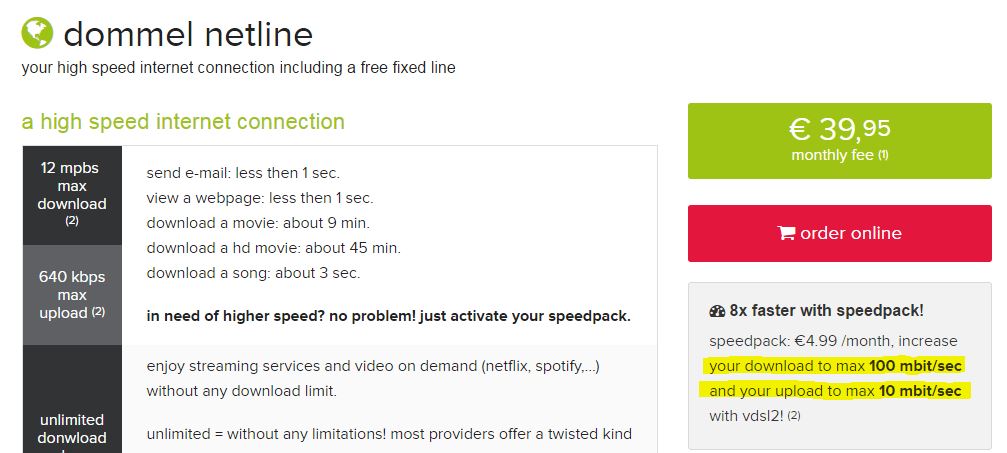
Task: Click the speedometer icon next to speedpack heading
Action: (716, 311)
